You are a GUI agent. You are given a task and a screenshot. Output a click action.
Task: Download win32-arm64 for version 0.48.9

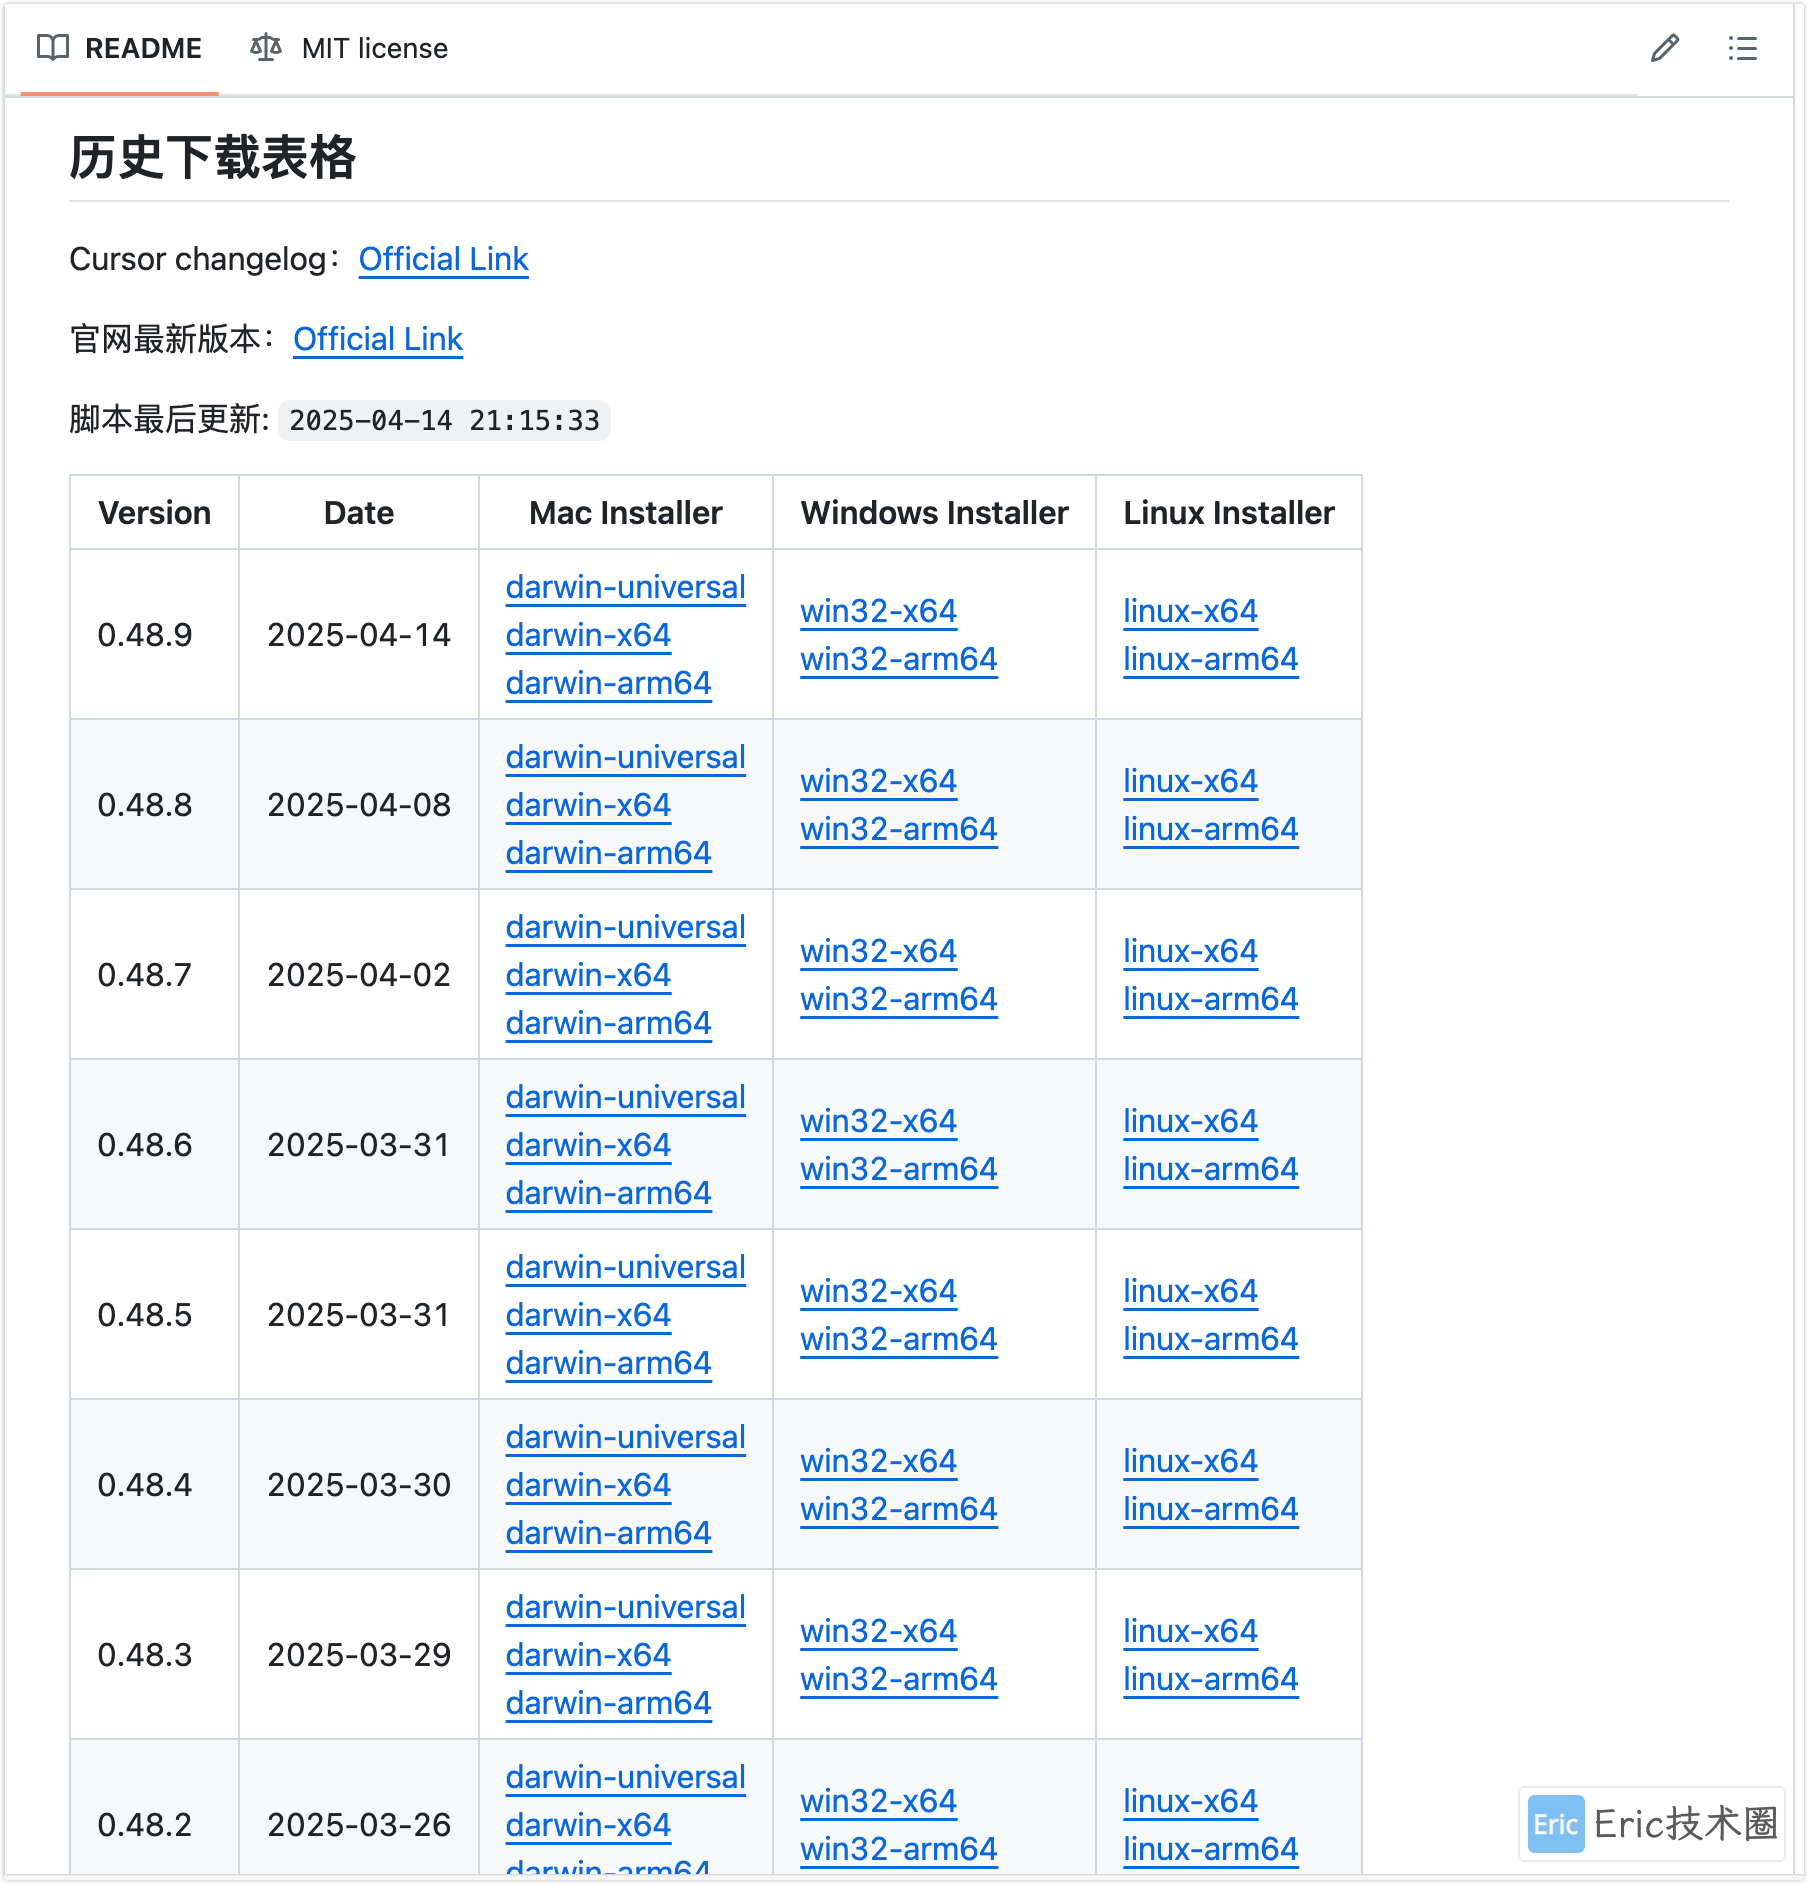point(899,659)
